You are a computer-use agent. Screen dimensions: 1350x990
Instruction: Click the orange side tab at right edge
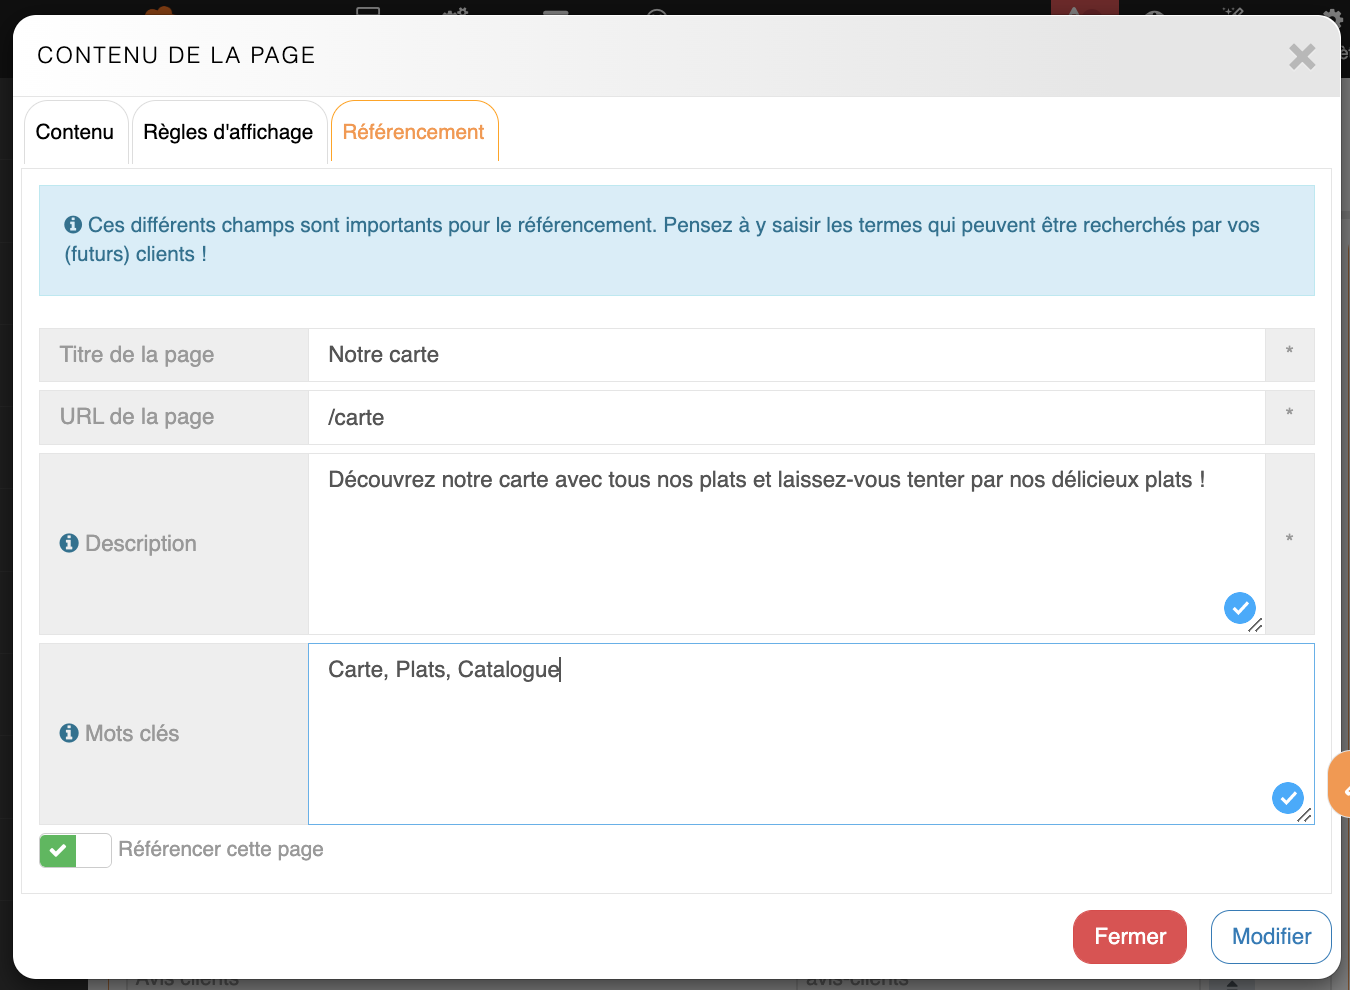pos(1340,785)
